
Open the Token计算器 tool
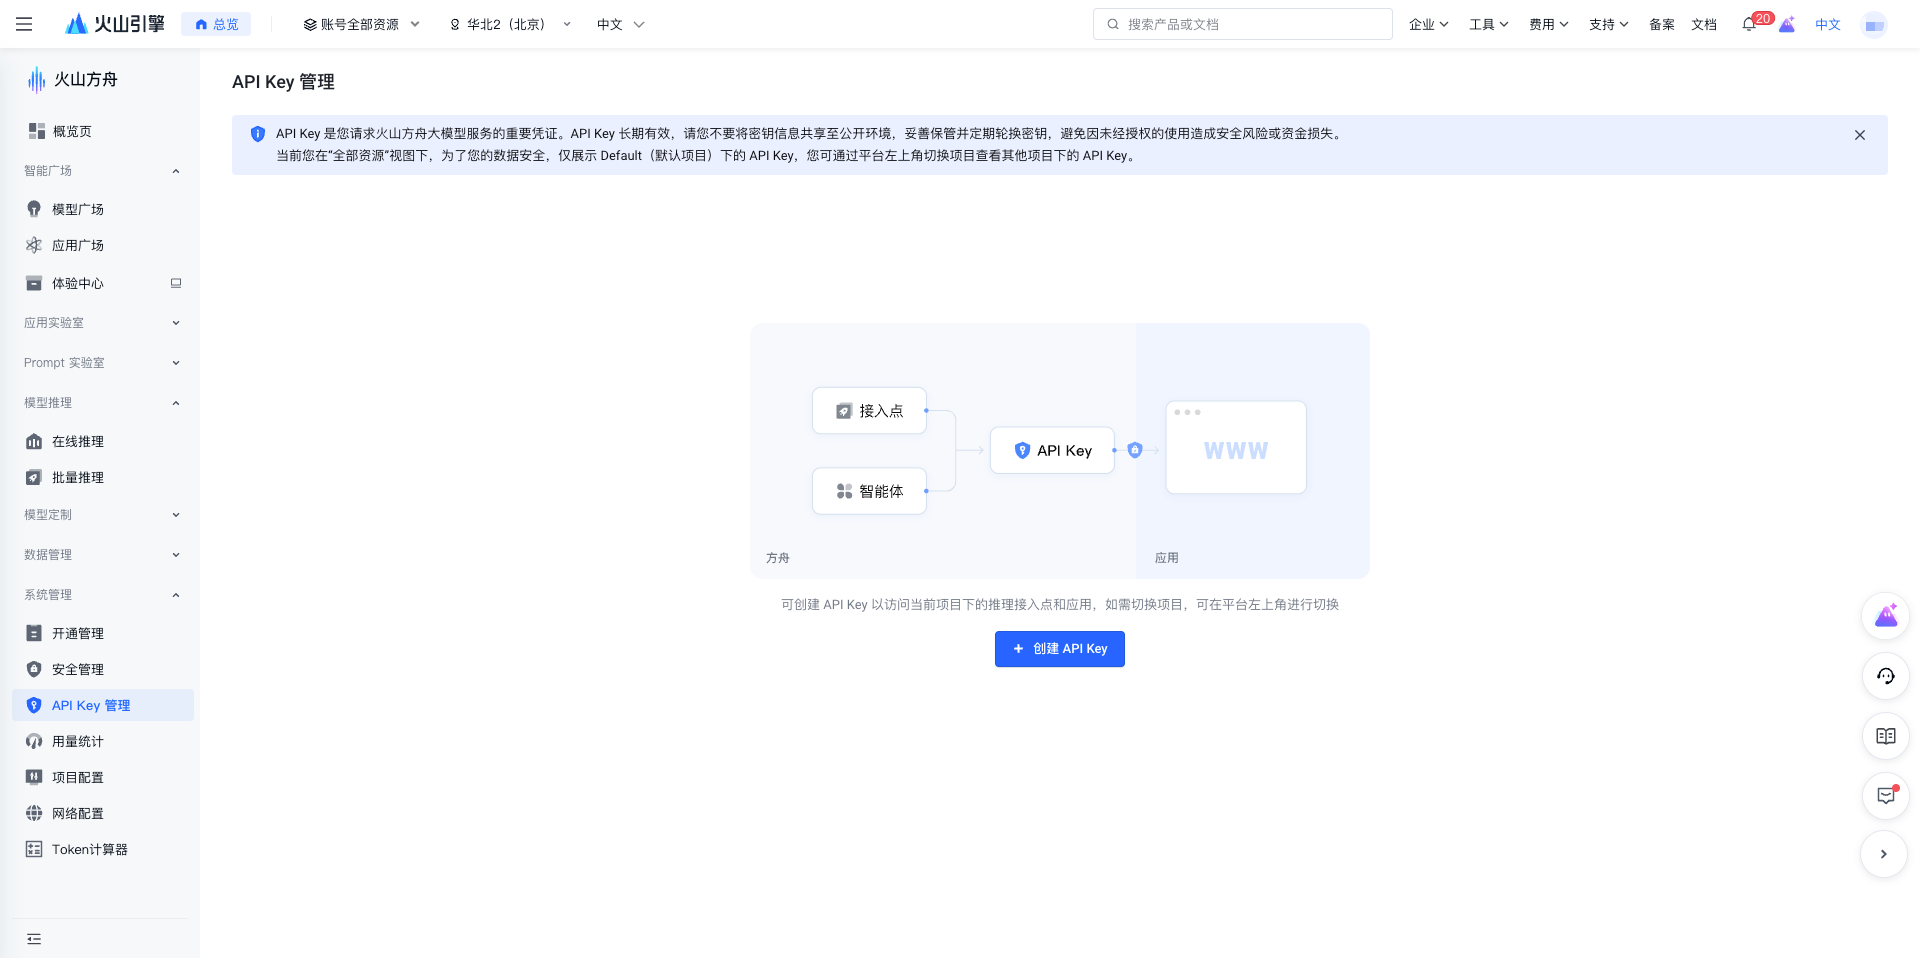pos(90,849)
